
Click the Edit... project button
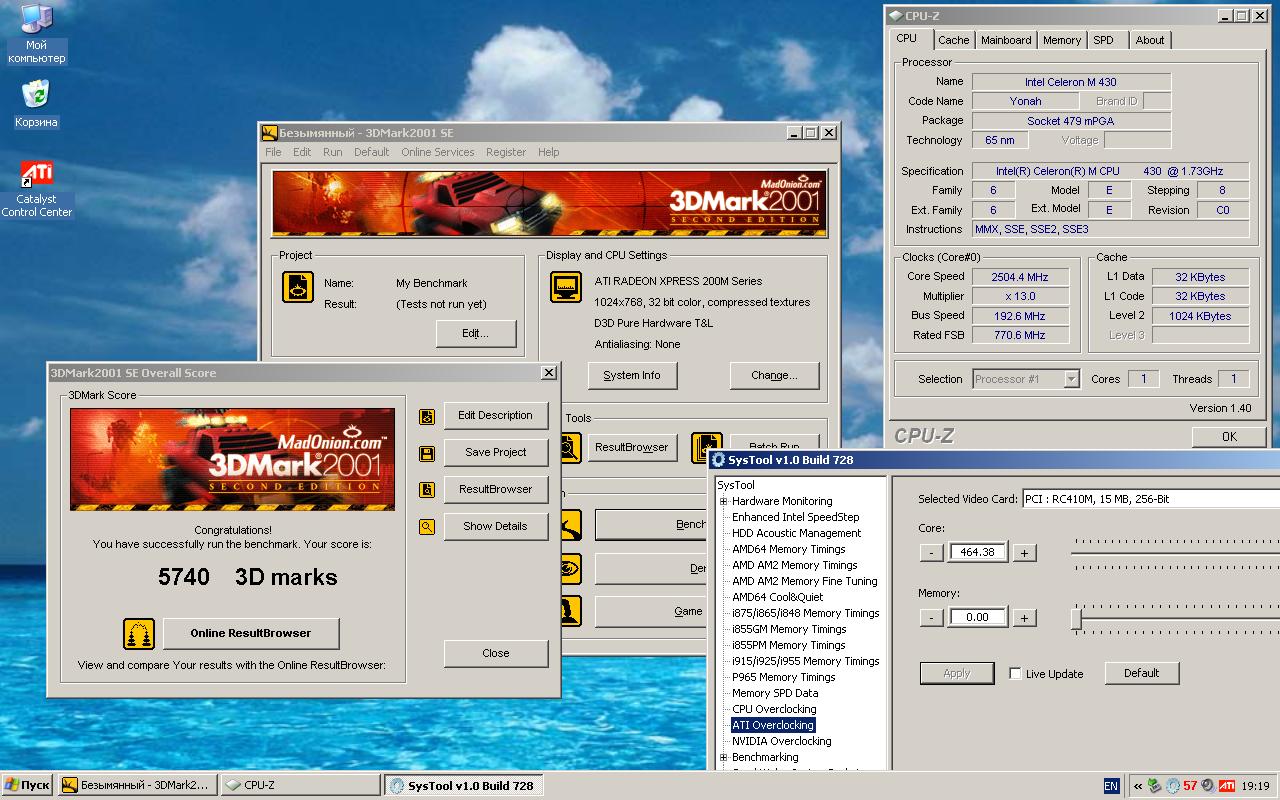(x=475, y=334)
